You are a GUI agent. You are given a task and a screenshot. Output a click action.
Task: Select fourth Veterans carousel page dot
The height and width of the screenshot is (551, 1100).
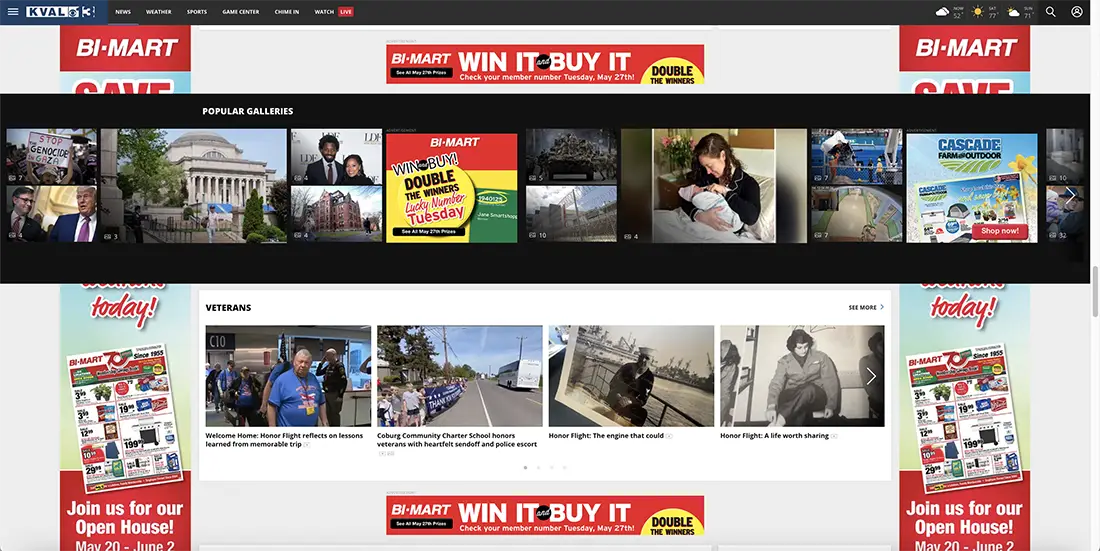point(564,467)
